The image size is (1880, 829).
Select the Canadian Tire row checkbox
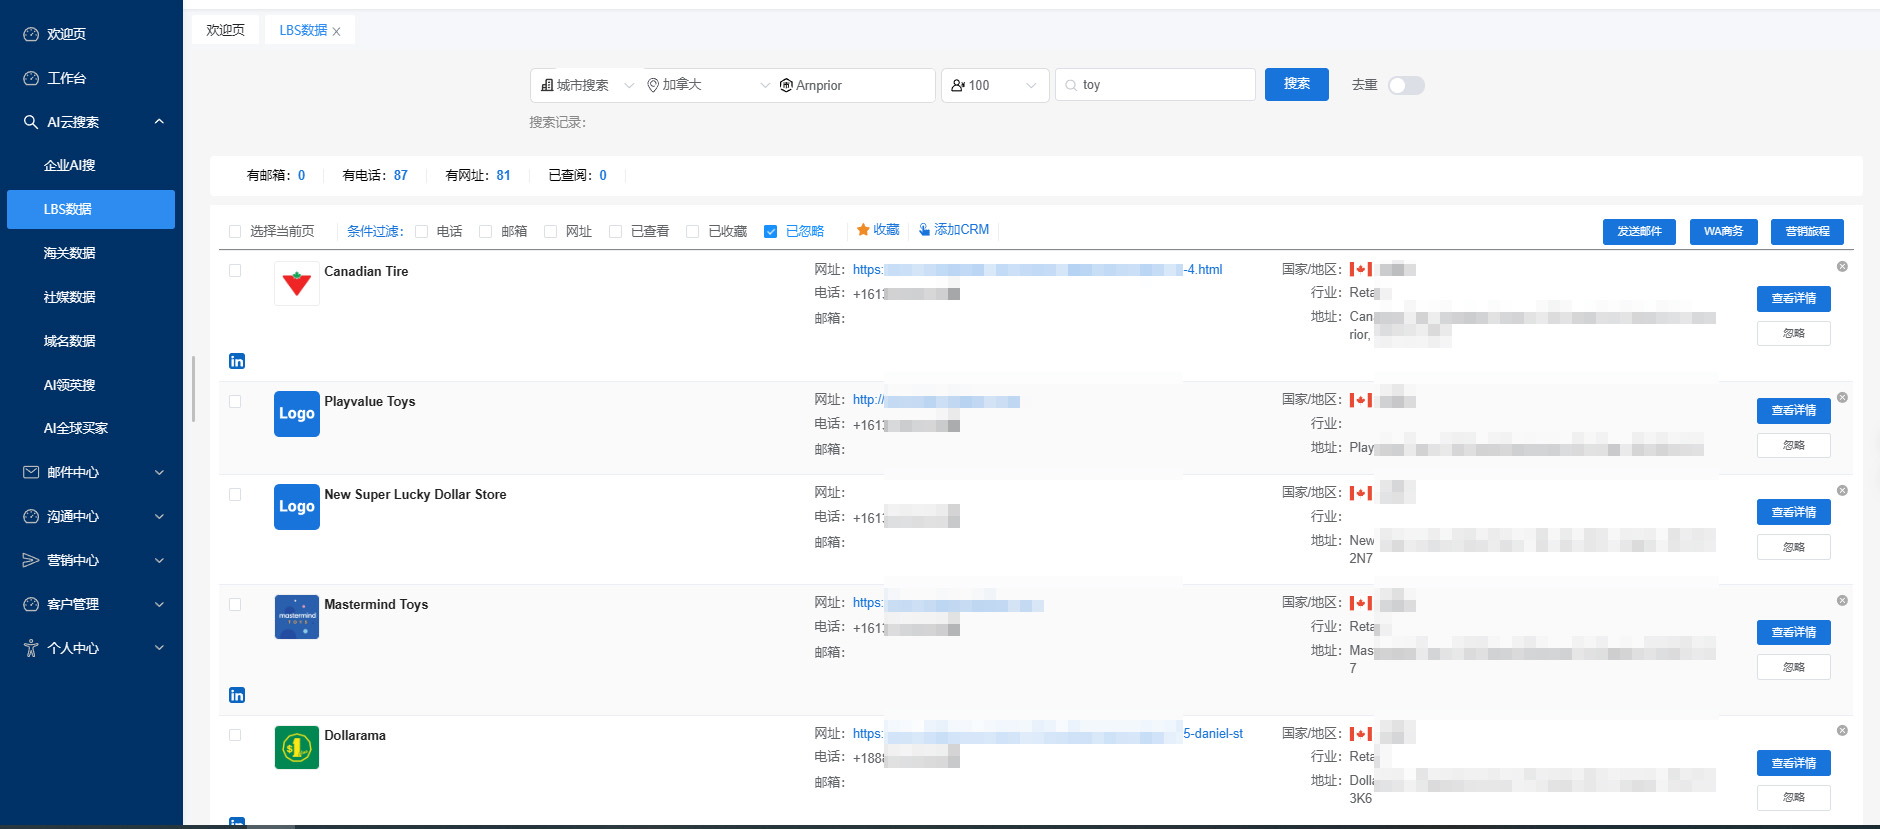pos(235,271)
